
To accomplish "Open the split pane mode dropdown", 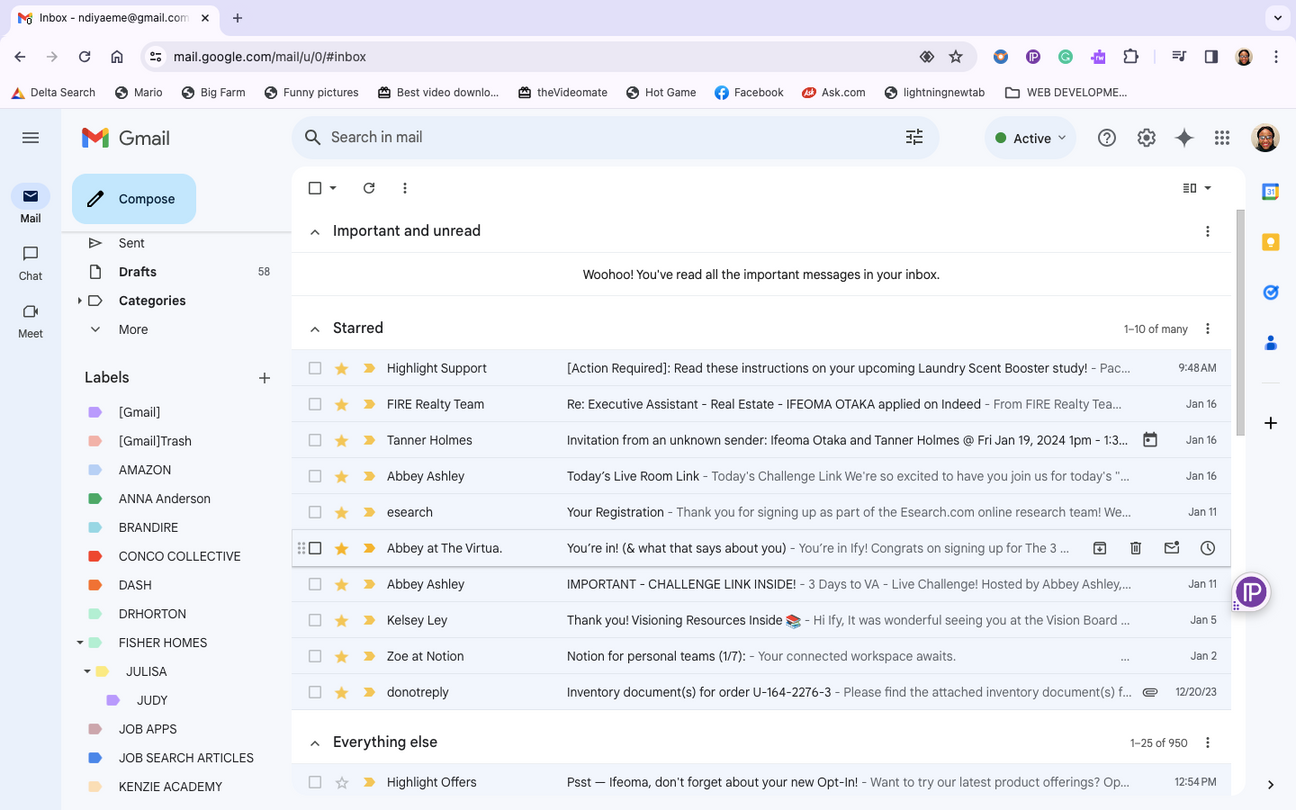I will [x=1197, y=188].
